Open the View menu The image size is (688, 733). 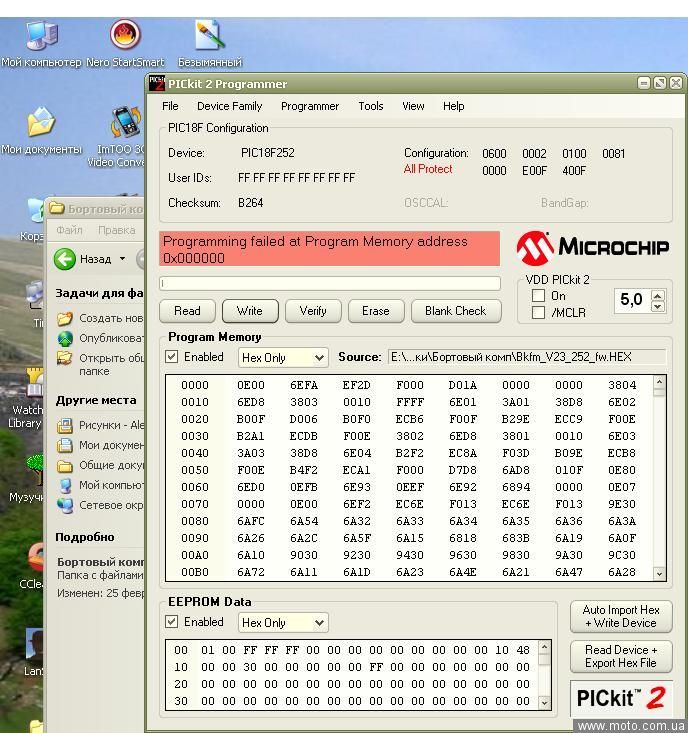click(x=413, y=106)
